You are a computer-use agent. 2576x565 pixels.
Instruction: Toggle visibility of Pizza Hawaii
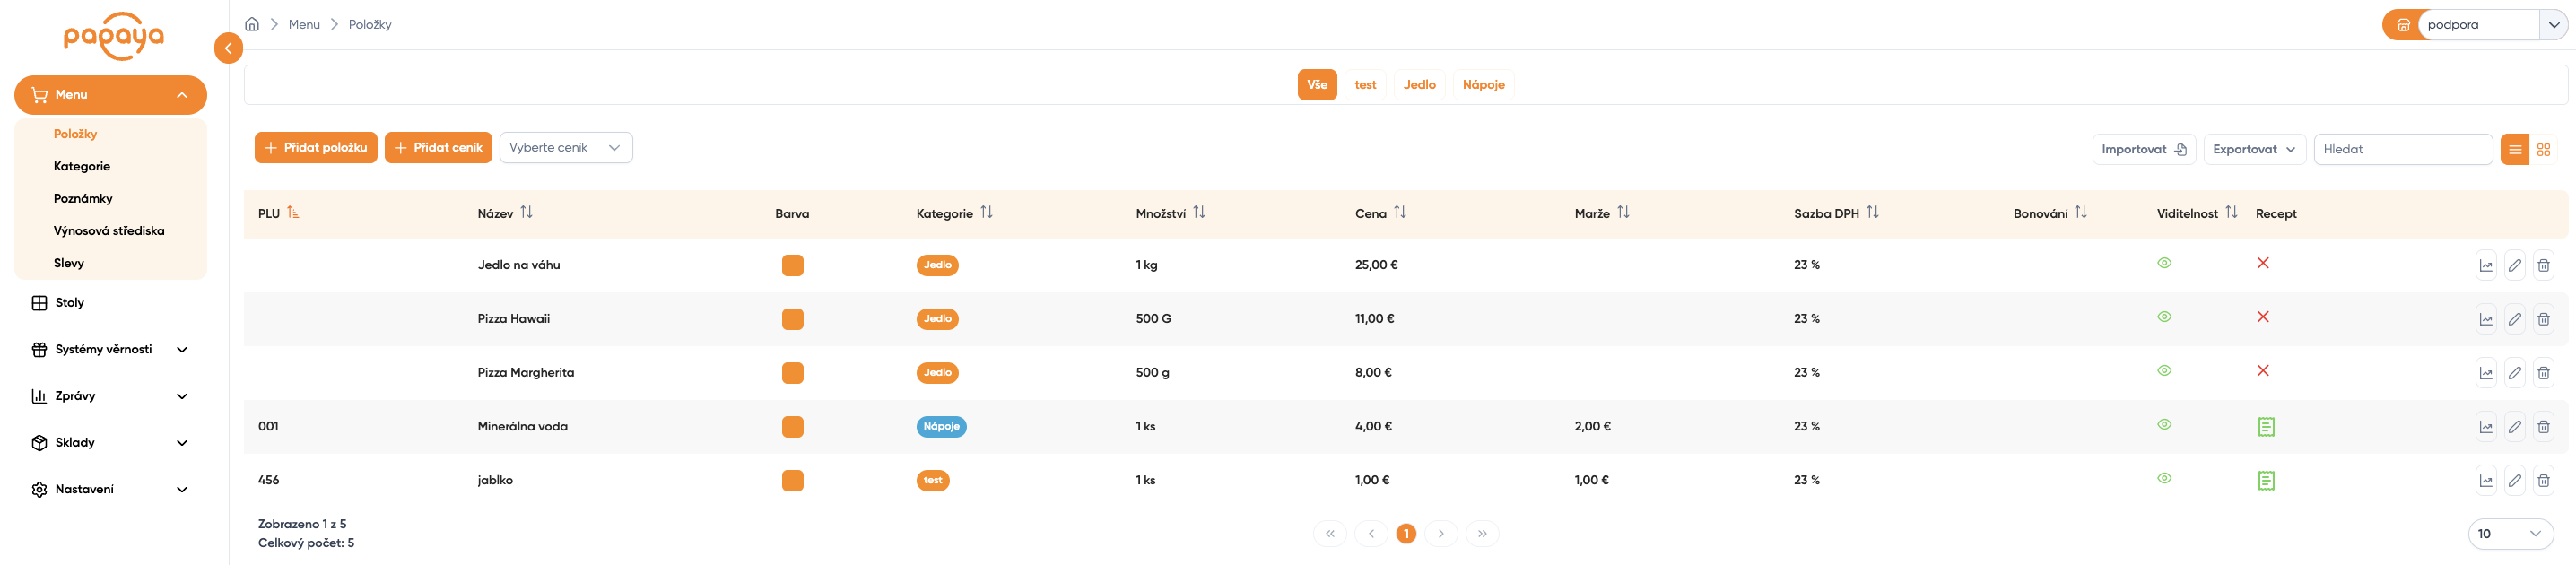2164,317
